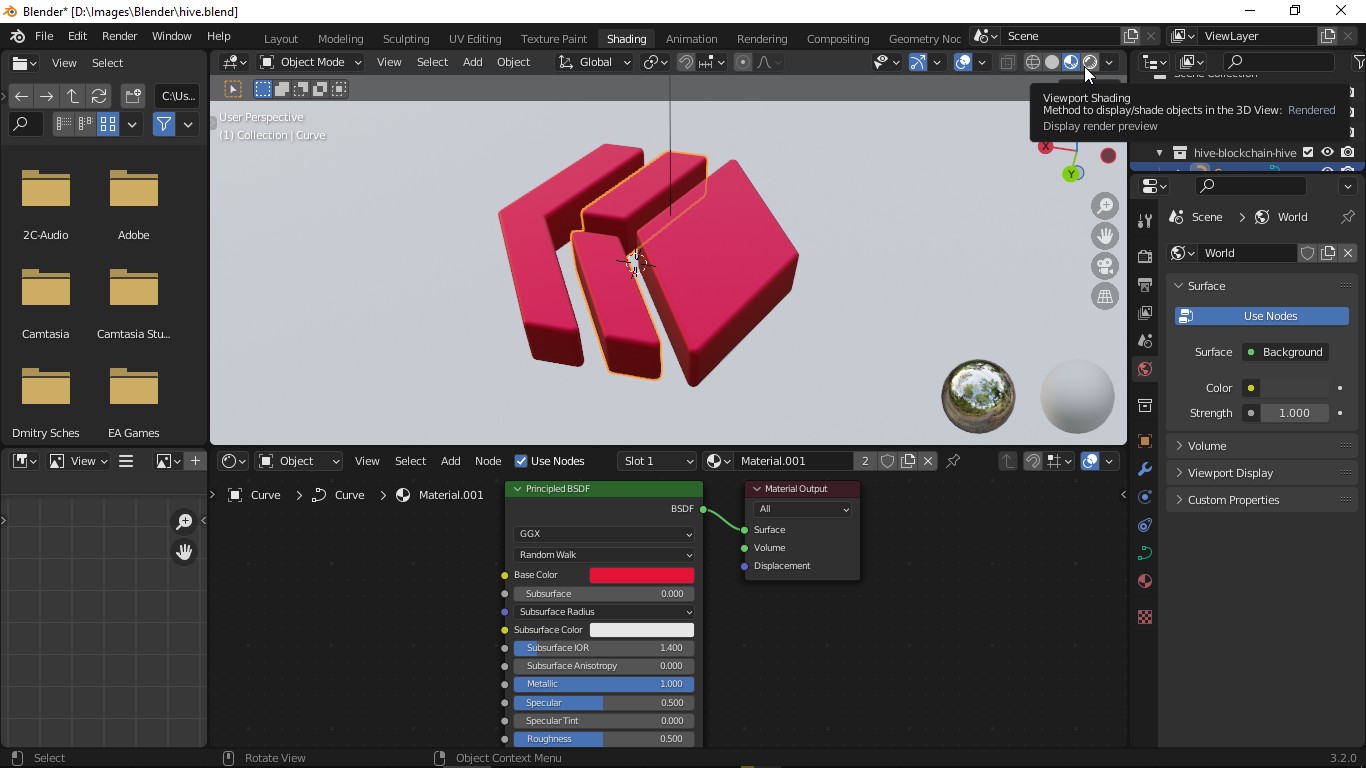Click the pan hand icon in the 3D viewport
This screenshot has height=768, width=1366.
tap(1105, 236)
